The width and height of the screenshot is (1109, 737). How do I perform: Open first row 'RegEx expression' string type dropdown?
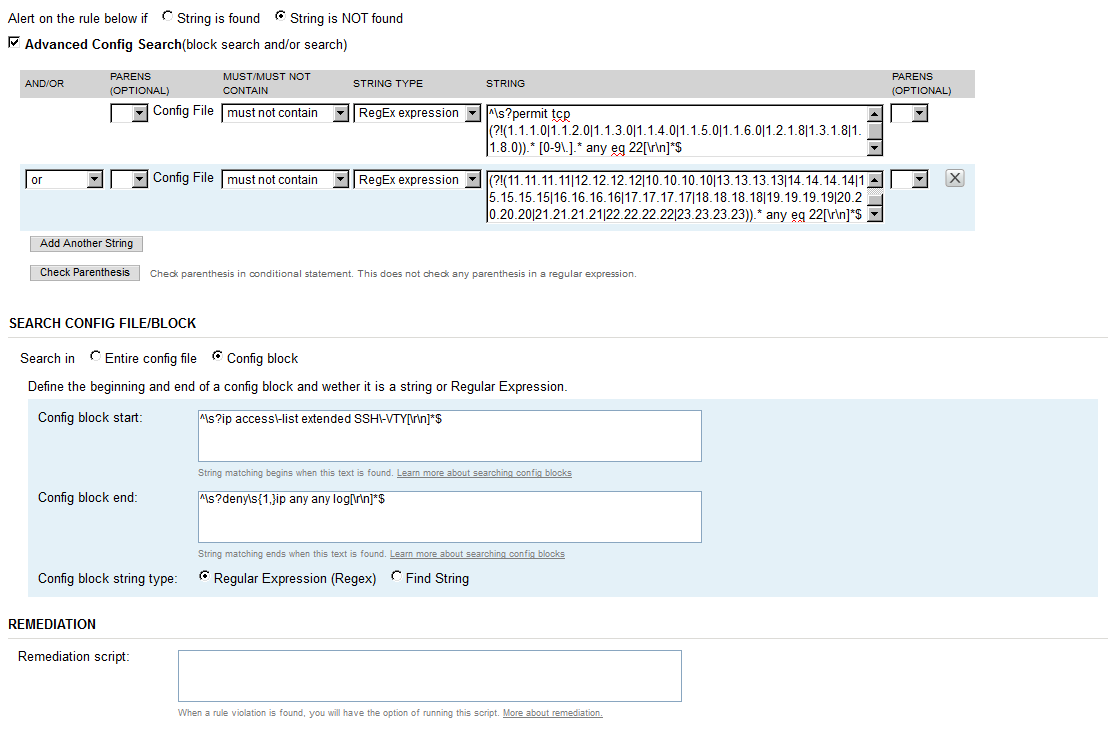tap(417, 113)
